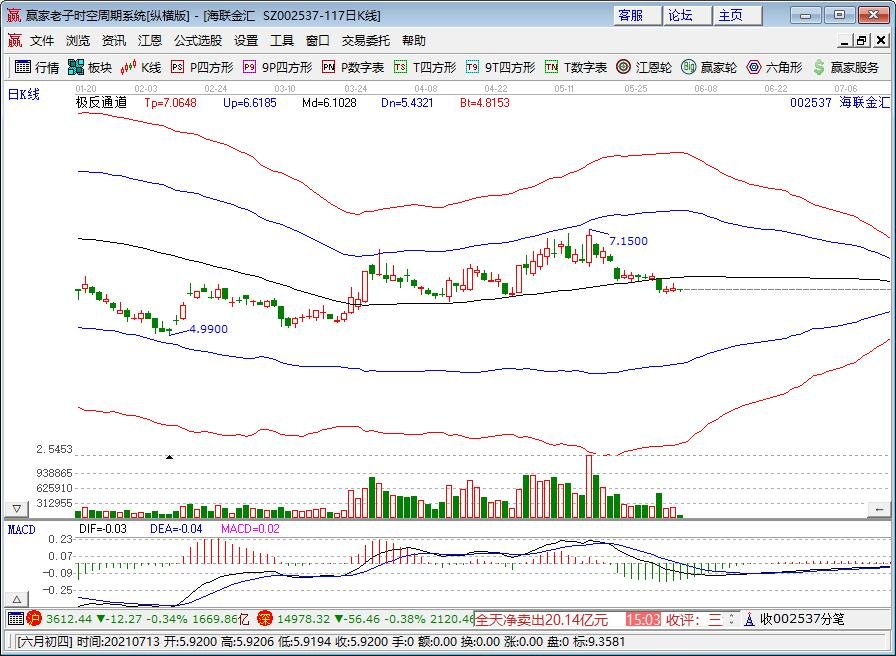This screenshot has height=656, width=896.
Task: Click the 3612.44 Shanghai index value
Action: 69,619
